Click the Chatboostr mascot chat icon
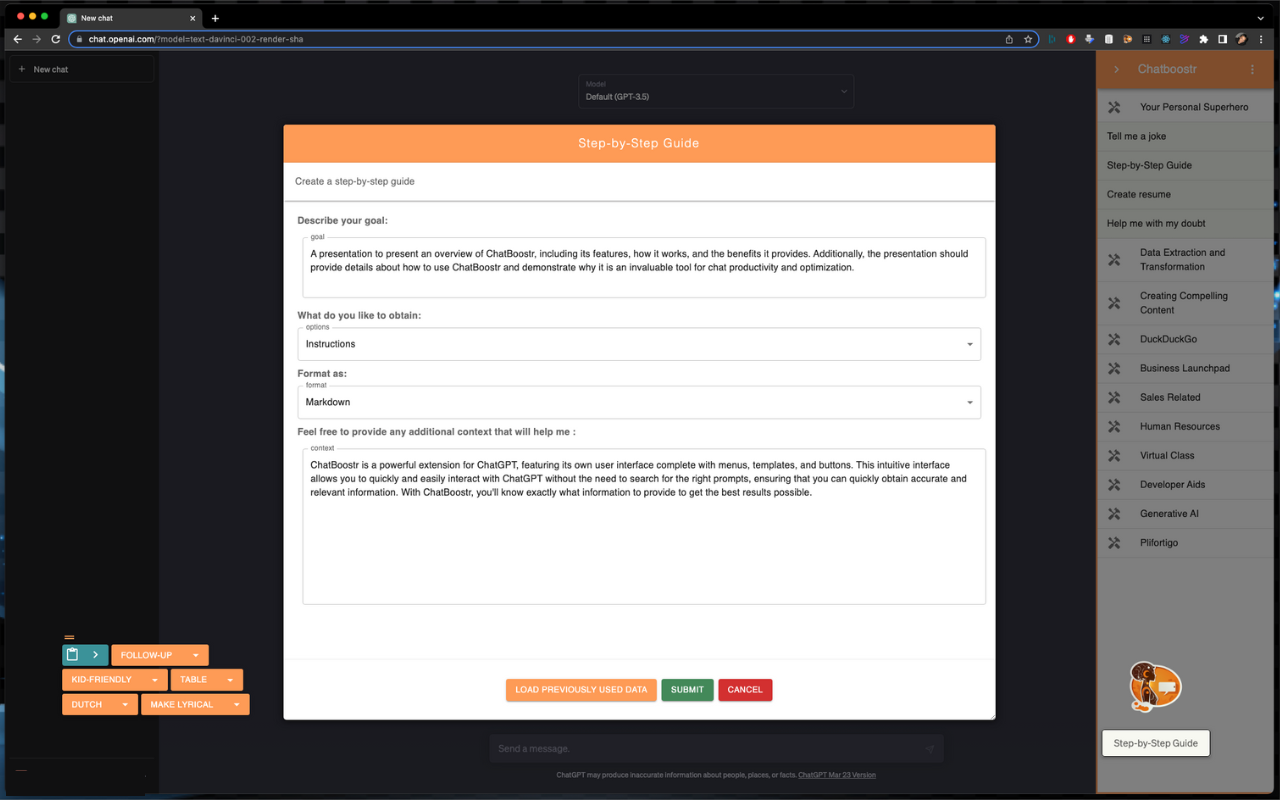This screenshot has width=1280, height=800. tap(1155, 687)
